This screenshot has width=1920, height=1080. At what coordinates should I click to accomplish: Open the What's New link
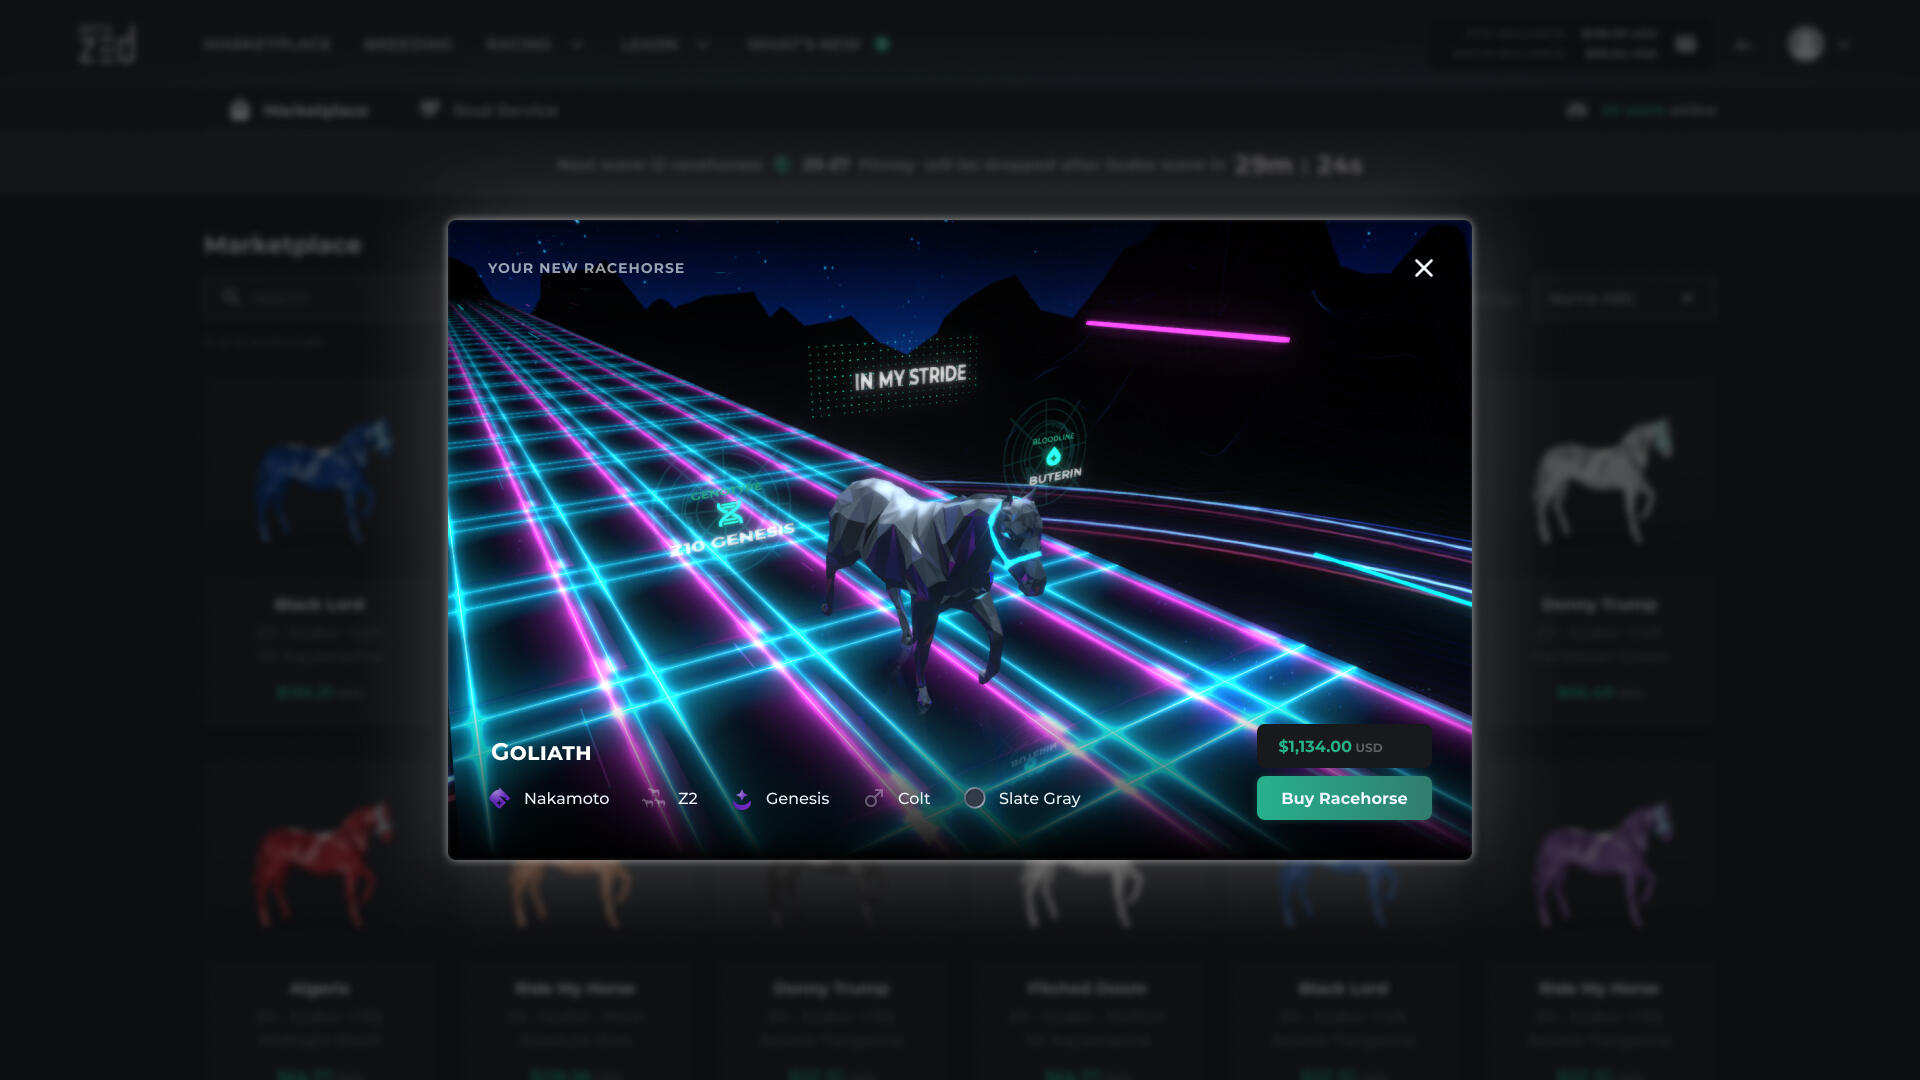tap(804, 44)
